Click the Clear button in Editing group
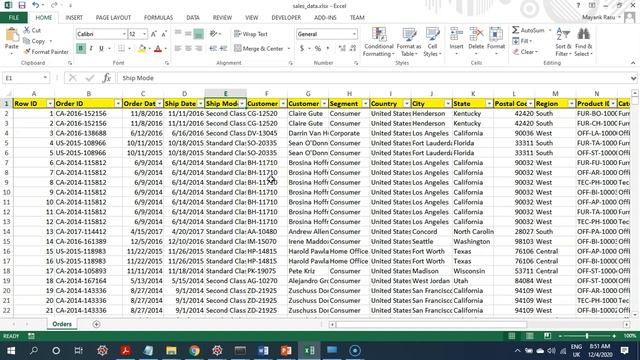640x360 pixels. [x=524, y=52]
